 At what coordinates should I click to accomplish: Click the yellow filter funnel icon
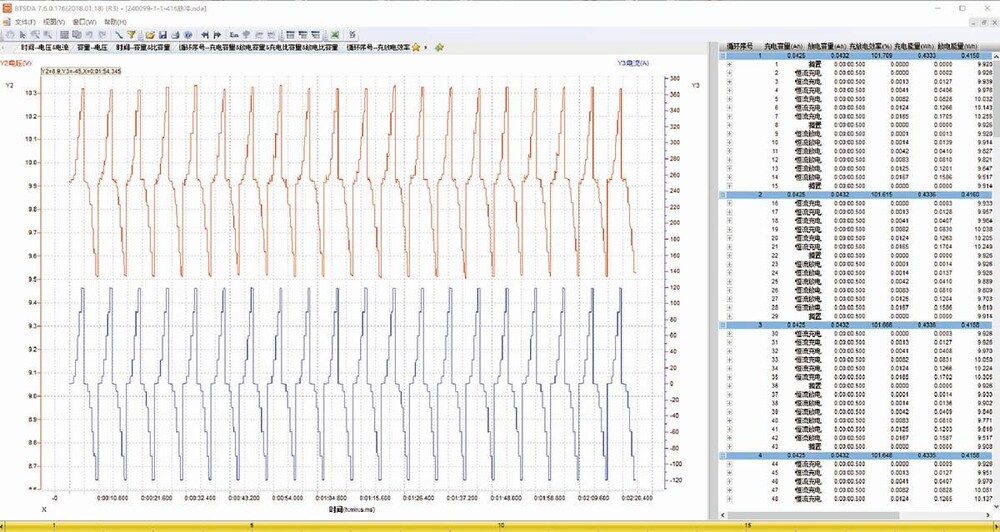(x=131, y=34)
